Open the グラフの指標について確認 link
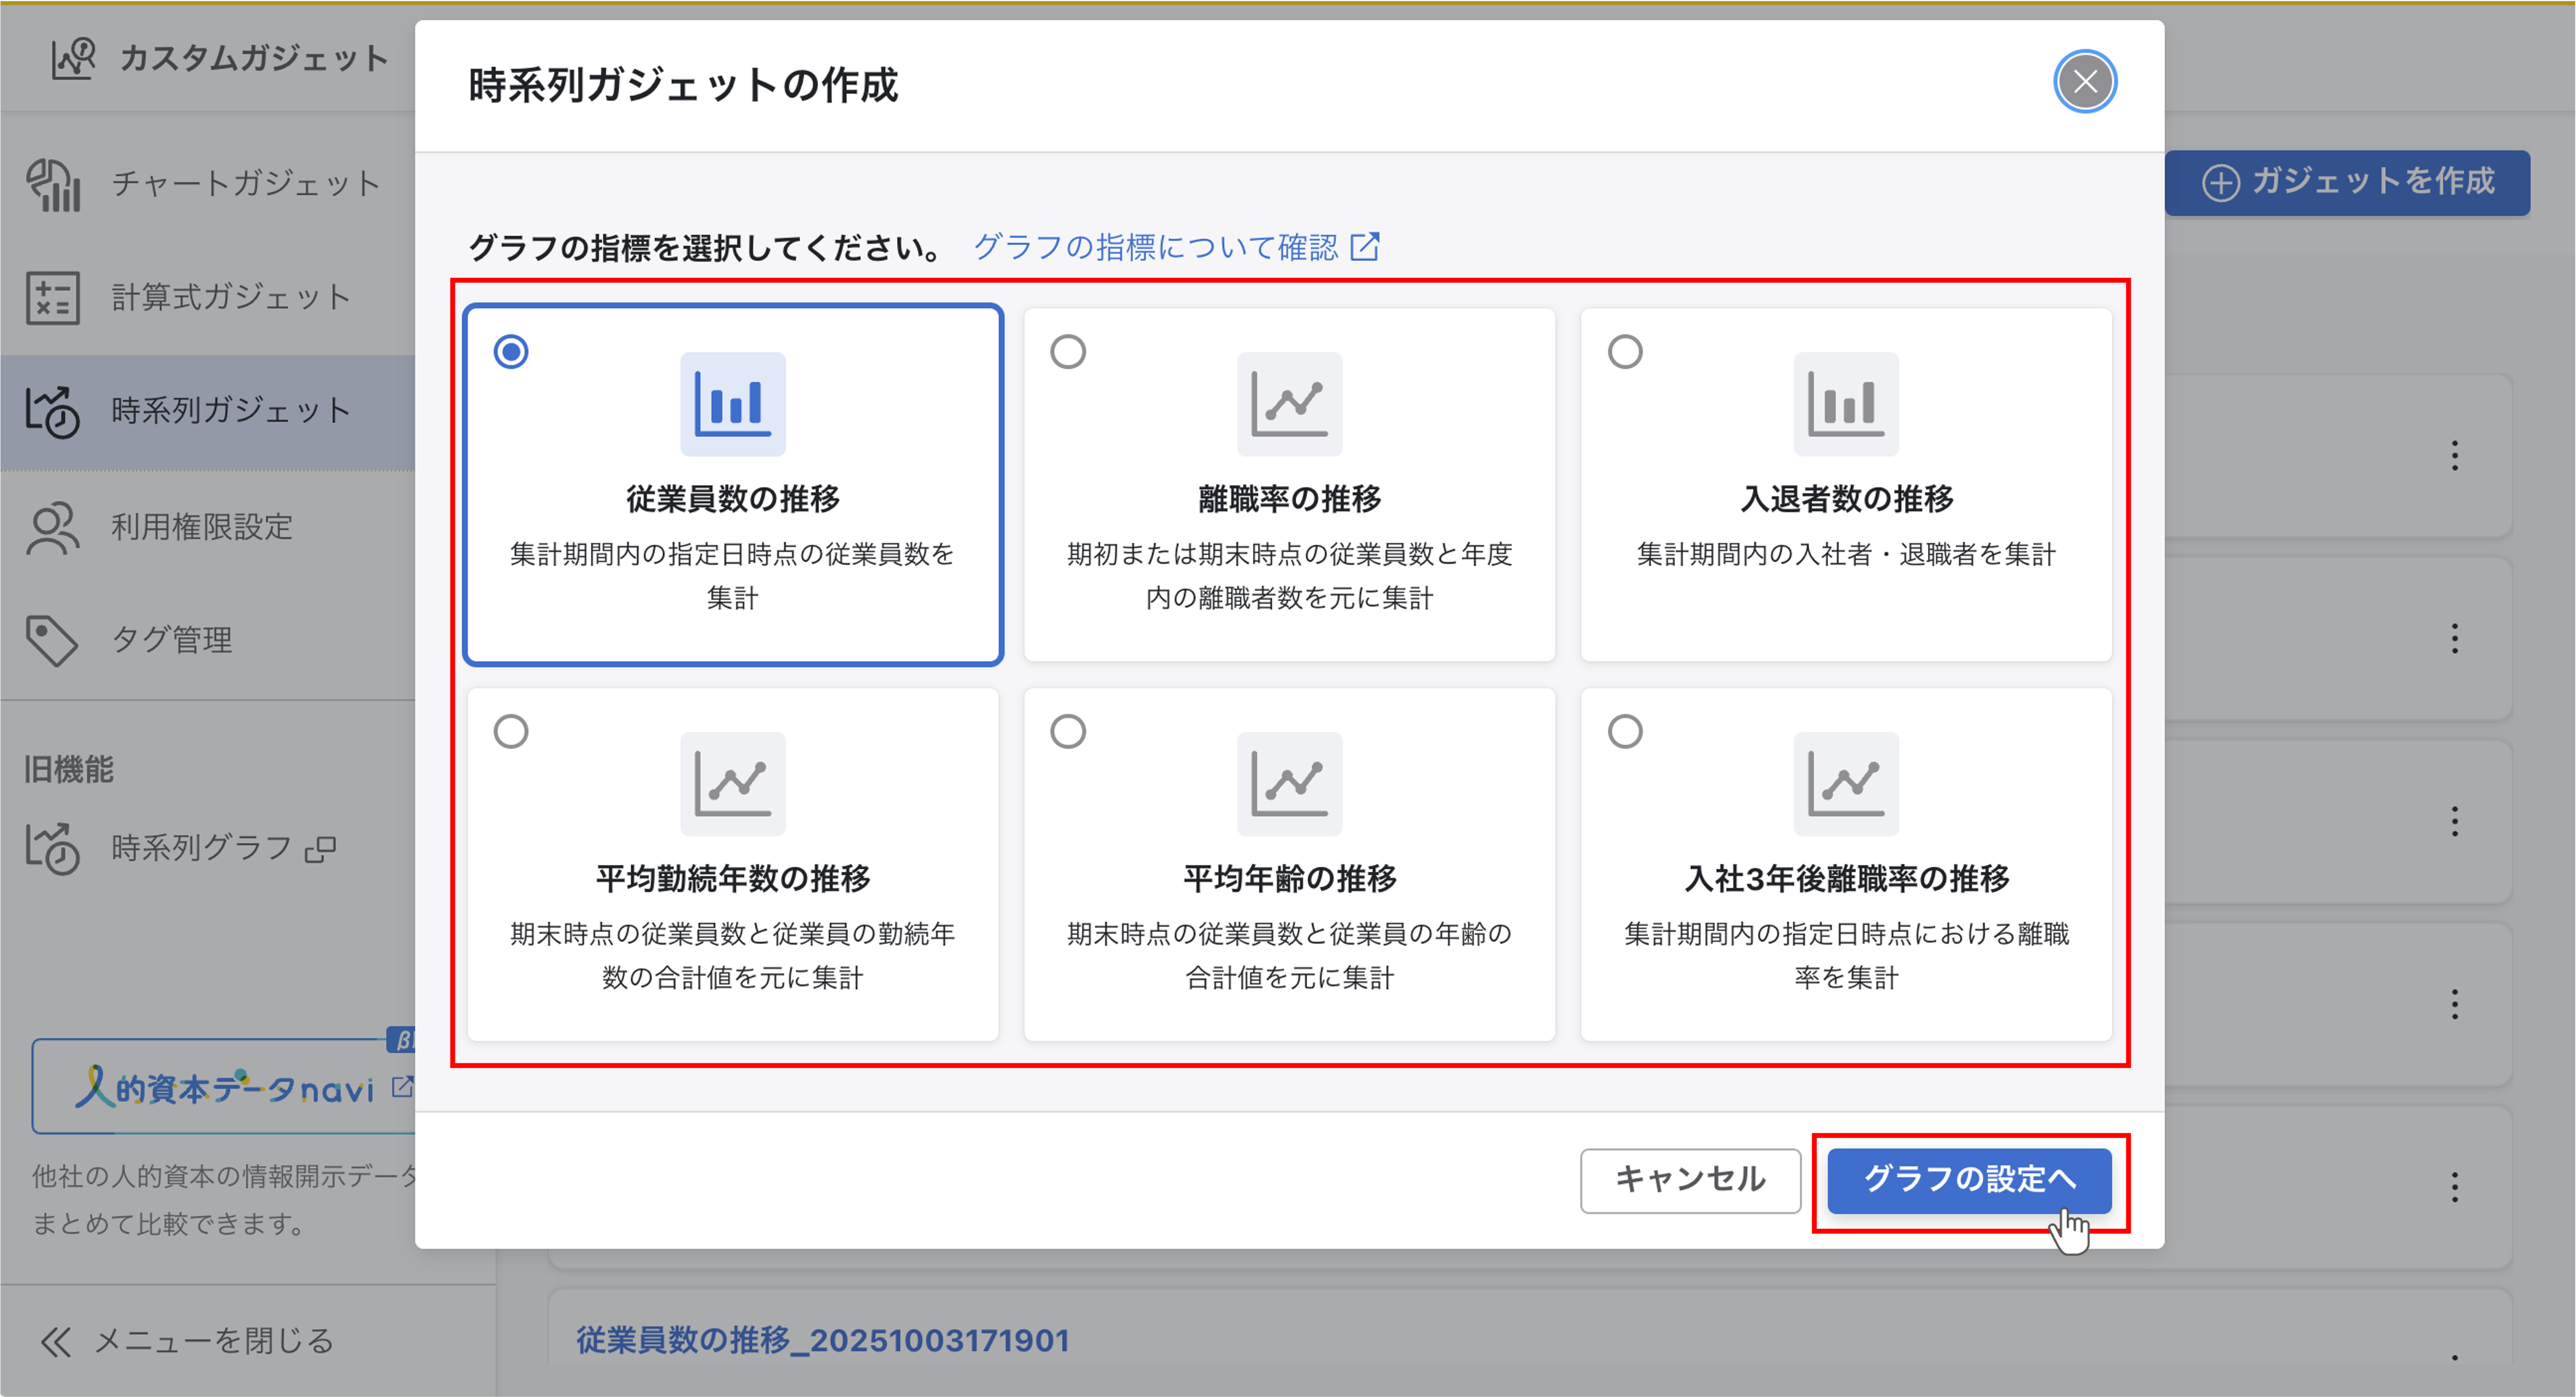 tap(1155, 247)
